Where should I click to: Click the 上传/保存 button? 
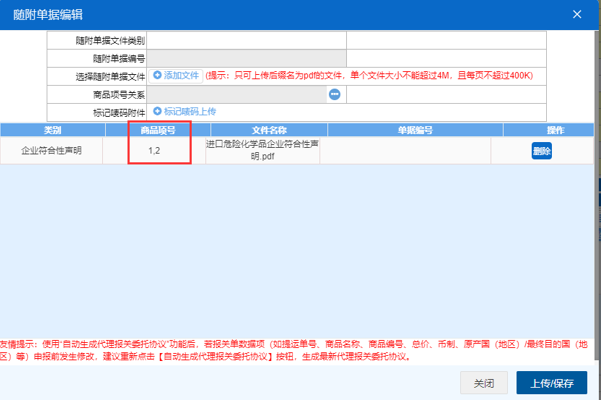[x=552, y=384]
